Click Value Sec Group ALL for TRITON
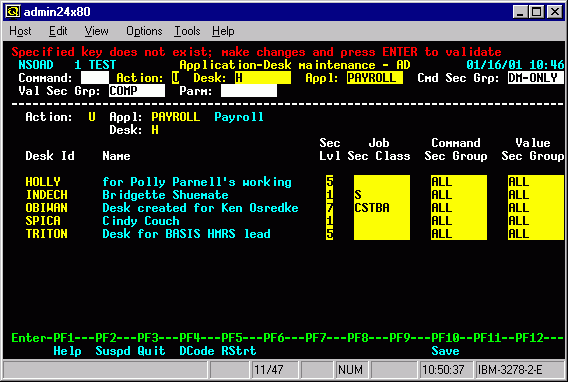This screenshot has width=568, height=382. coord(536,234)
